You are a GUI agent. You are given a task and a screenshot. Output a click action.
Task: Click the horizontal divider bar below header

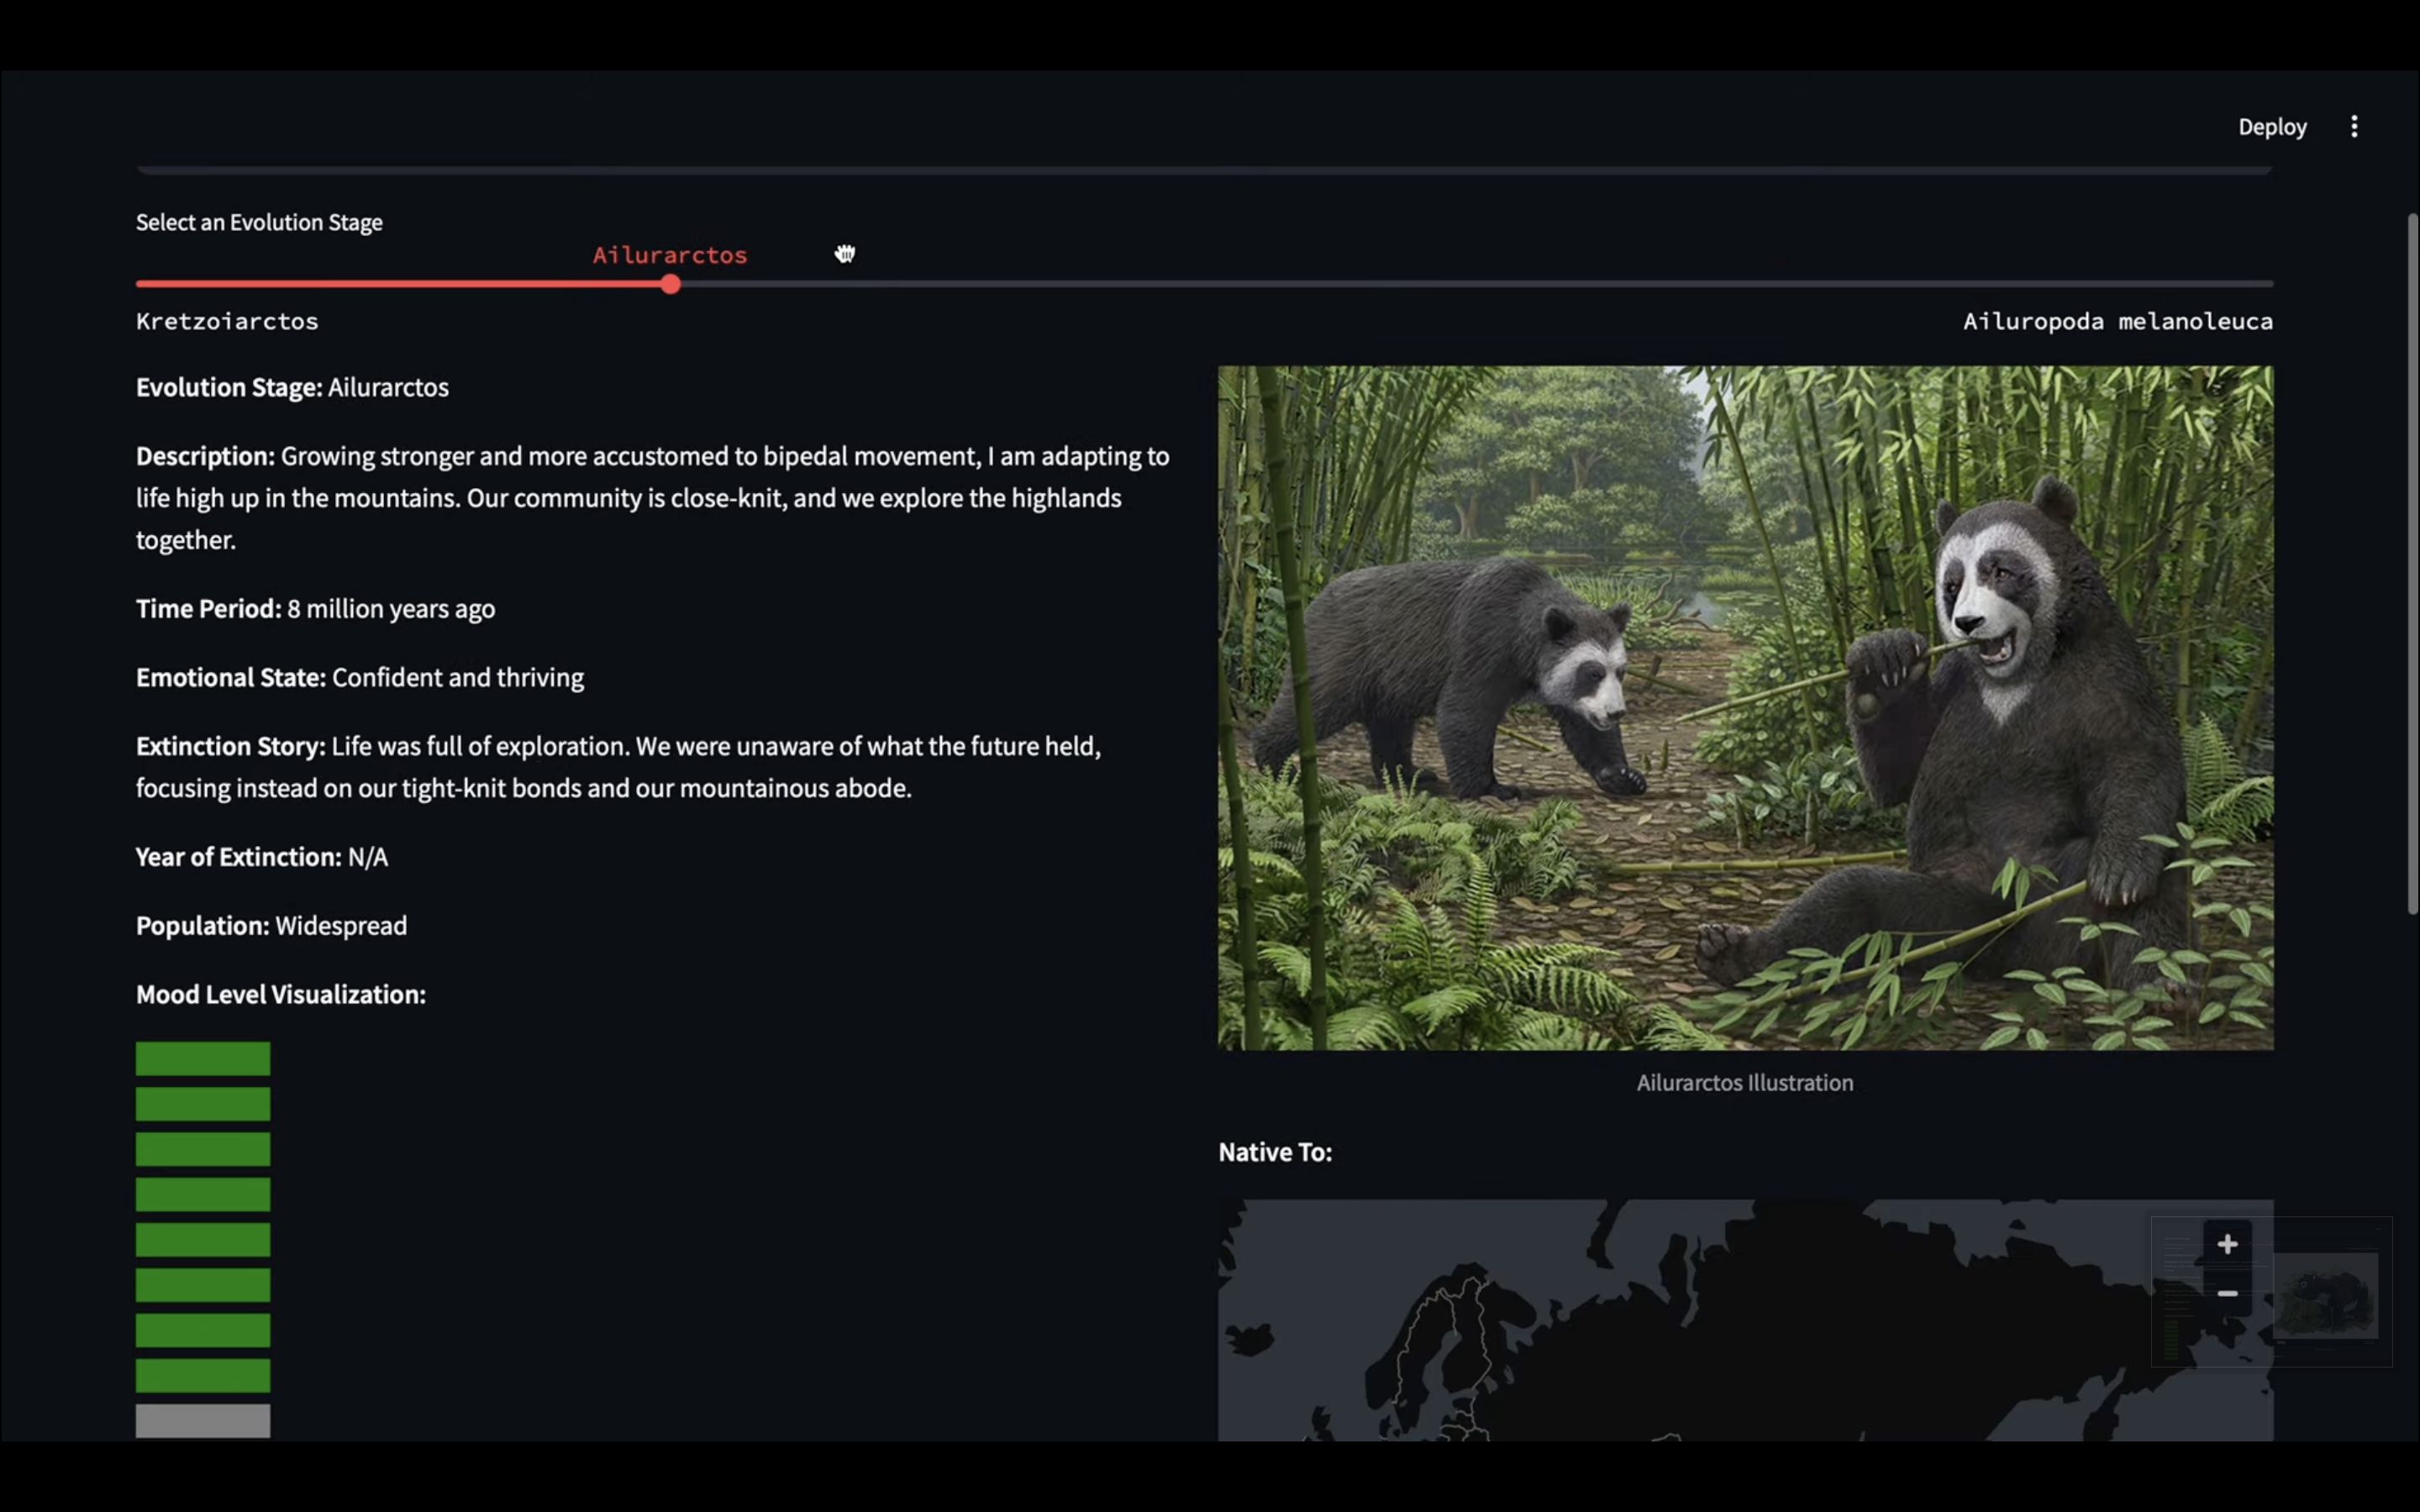tap(1204, 170)
